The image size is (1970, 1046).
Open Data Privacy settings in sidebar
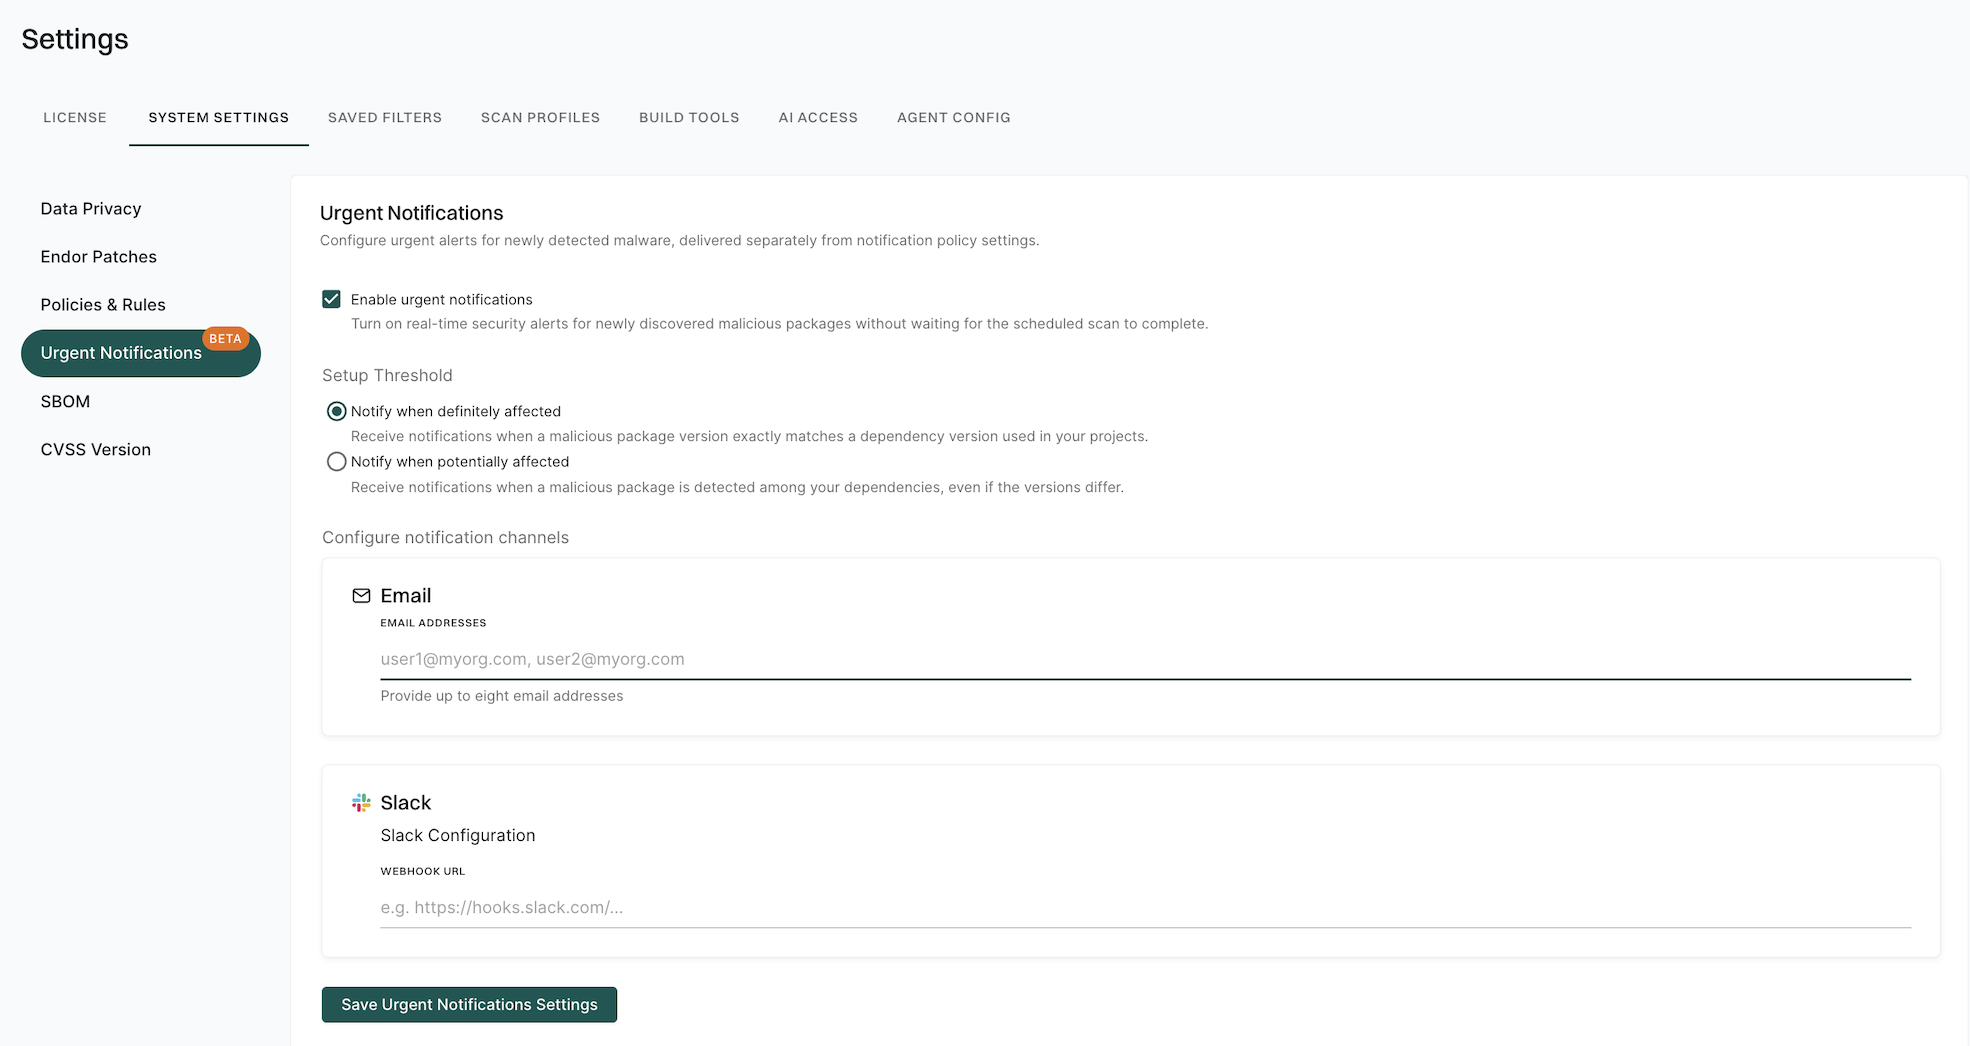click(91, 209)
